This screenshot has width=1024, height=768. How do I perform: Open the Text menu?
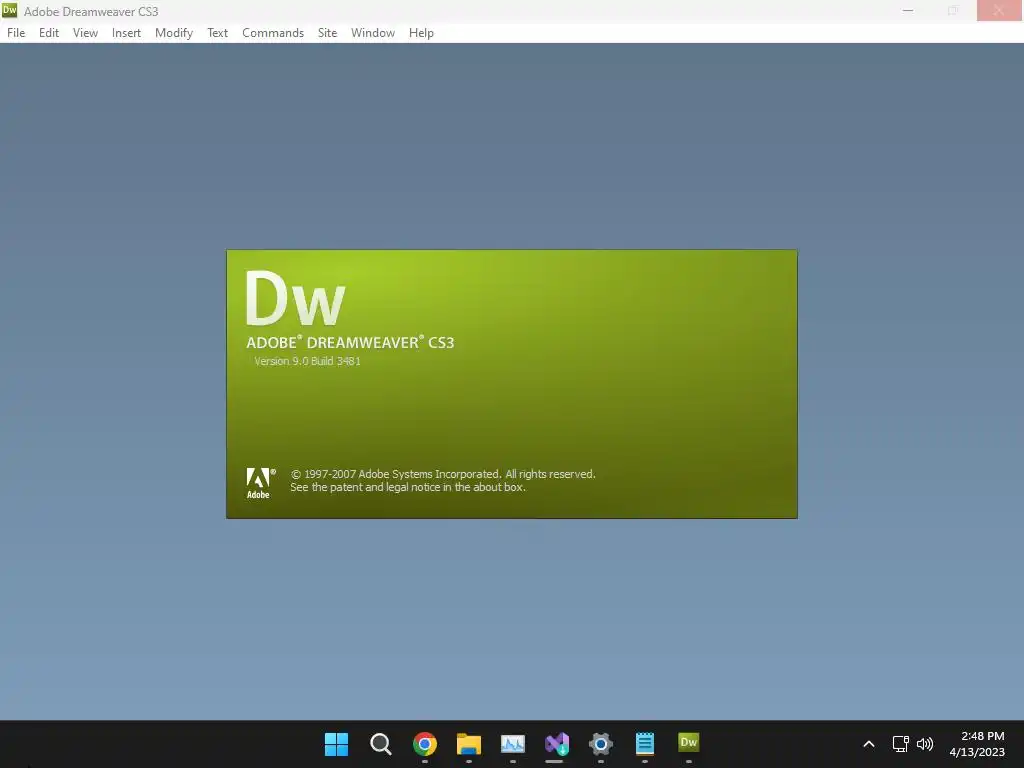(217, 33)
